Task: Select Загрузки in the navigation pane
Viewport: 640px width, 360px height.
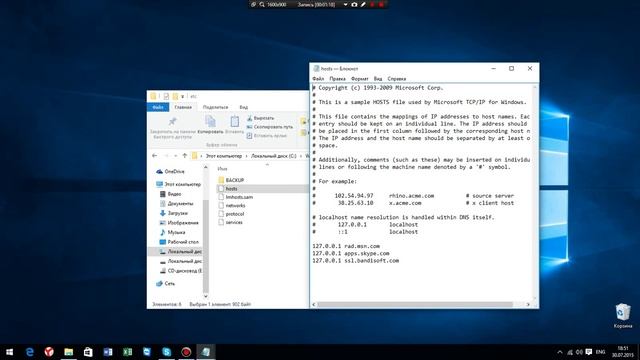Action: (178, 213)
